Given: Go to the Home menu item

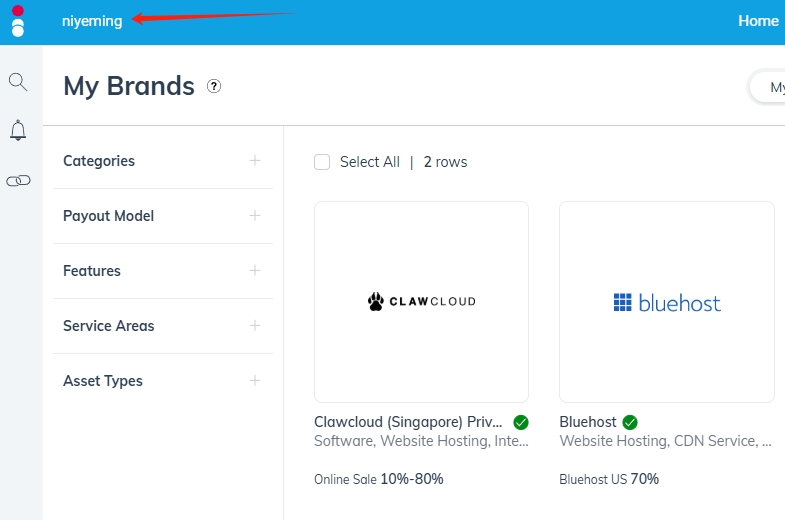Looking at the screenshot, I should (x=758, y=21).
